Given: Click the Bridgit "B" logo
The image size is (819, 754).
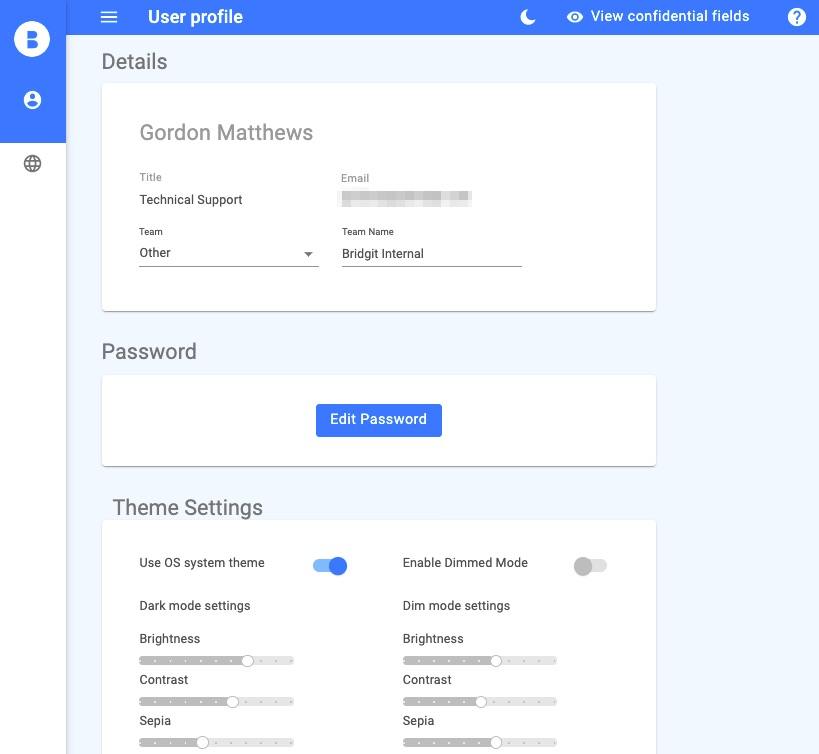Looking at the screenshot, I should click(x=32, y=40).
